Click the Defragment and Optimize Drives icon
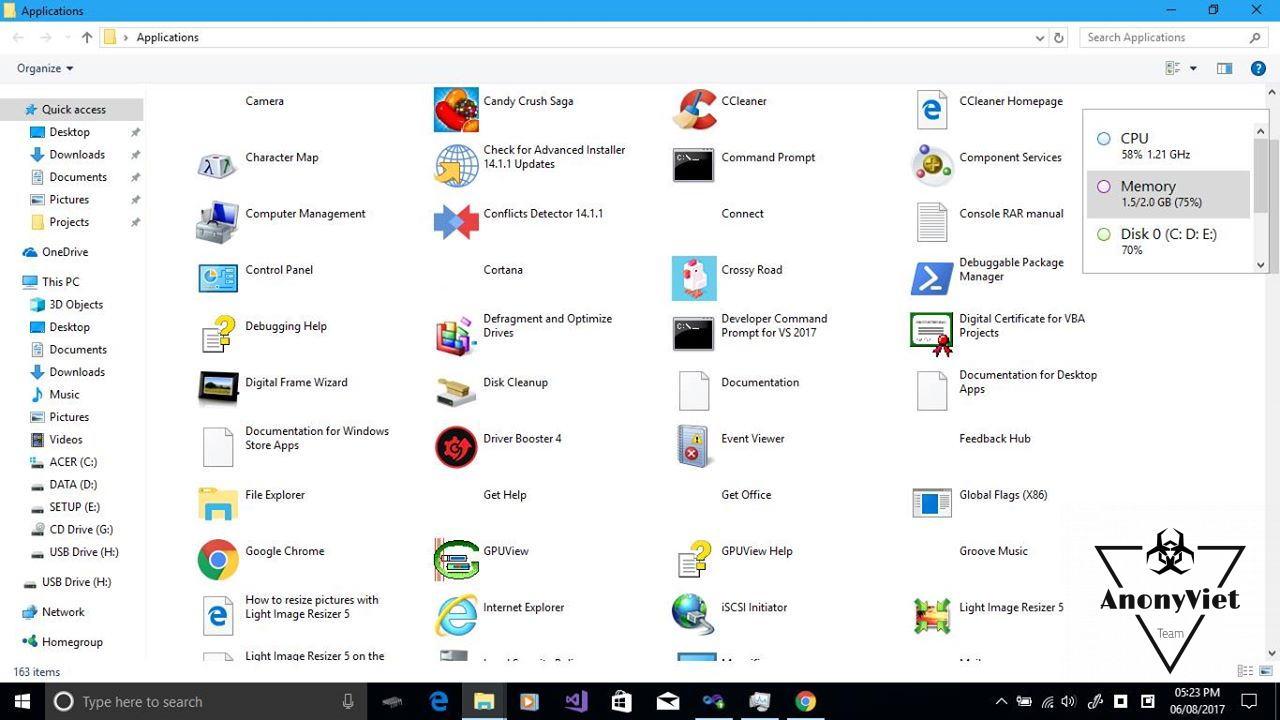Viewport: 1280px width, 720px height. pyautogui.click(x=455, y=334)
